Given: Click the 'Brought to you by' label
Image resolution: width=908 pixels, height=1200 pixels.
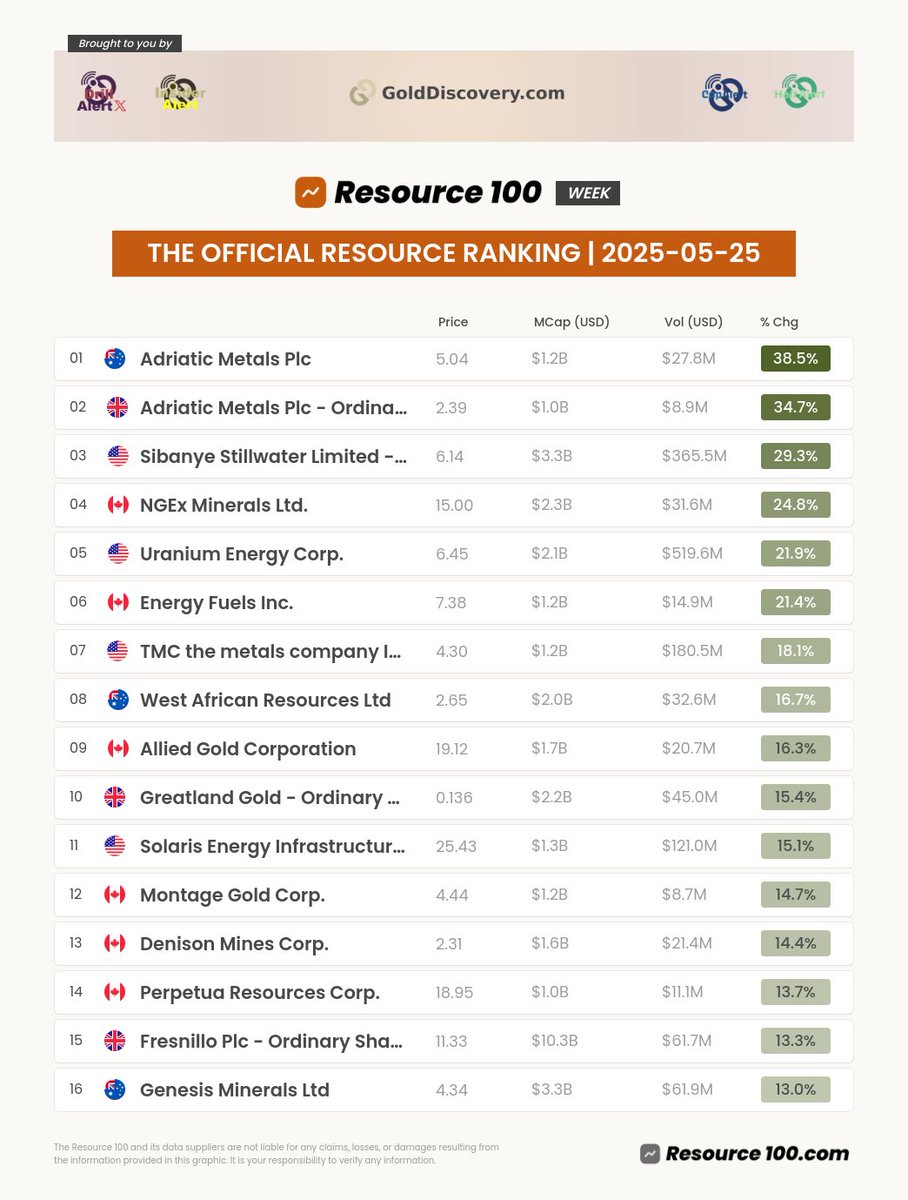Looking at the screenshot, I should pos(125,44).
